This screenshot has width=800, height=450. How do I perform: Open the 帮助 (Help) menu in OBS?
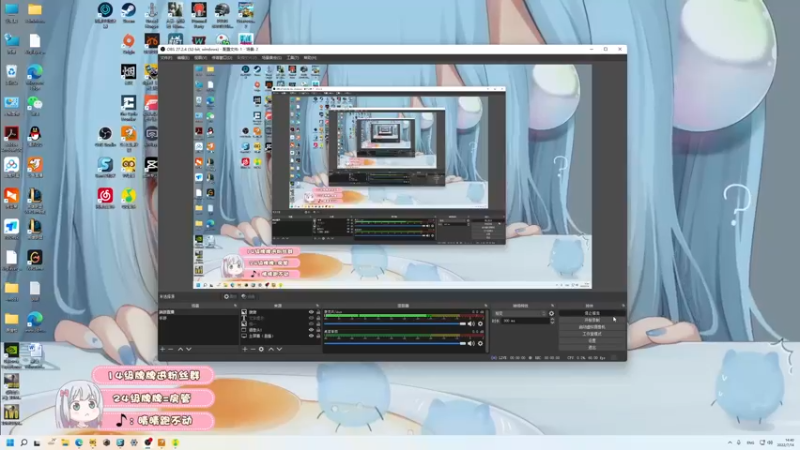coord(310,58)
